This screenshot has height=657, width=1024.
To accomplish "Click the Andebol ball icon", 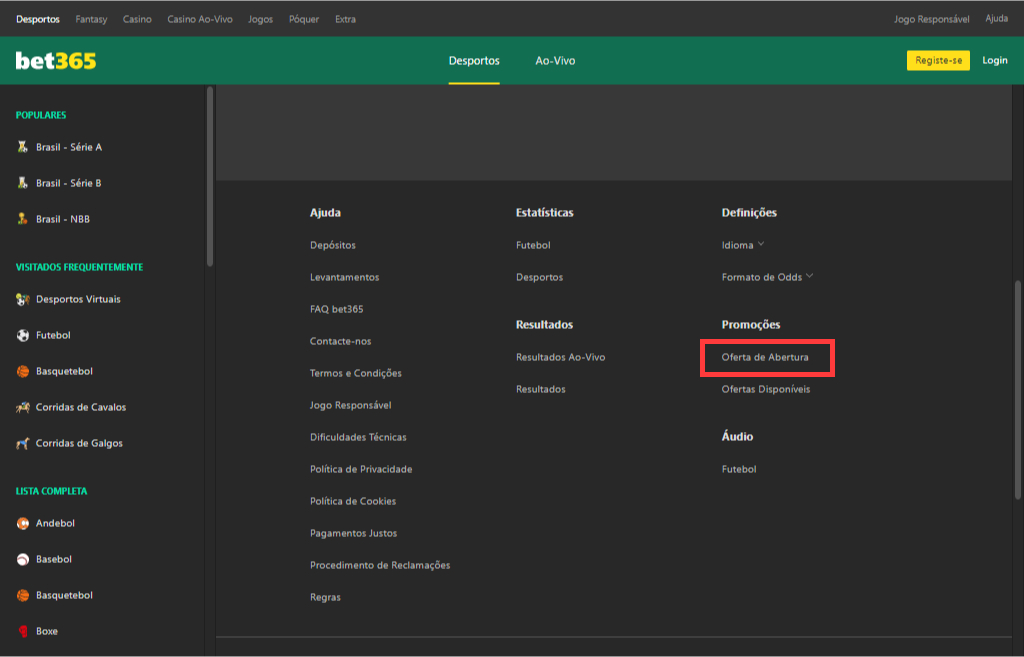I will 23,523.
